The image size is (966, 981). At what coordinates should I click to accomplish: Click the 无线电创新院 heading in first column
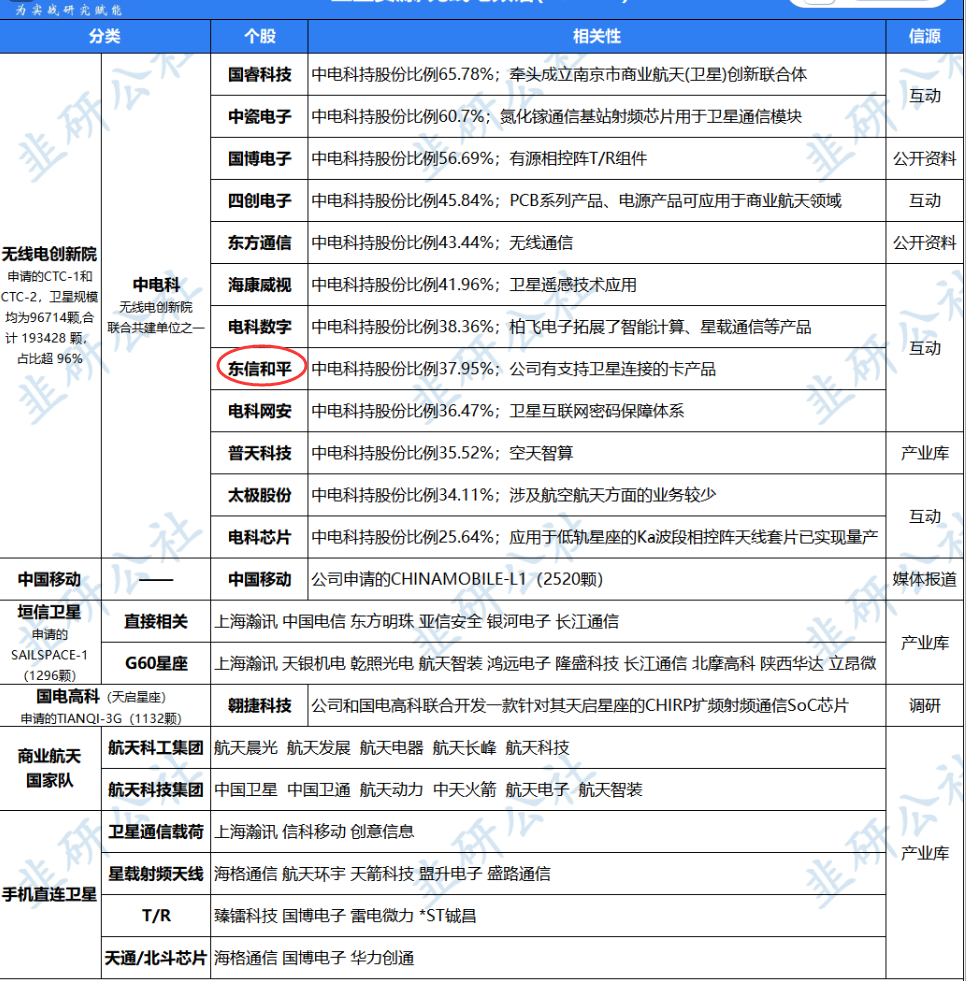pyautogui.click(x=49, y=254)
